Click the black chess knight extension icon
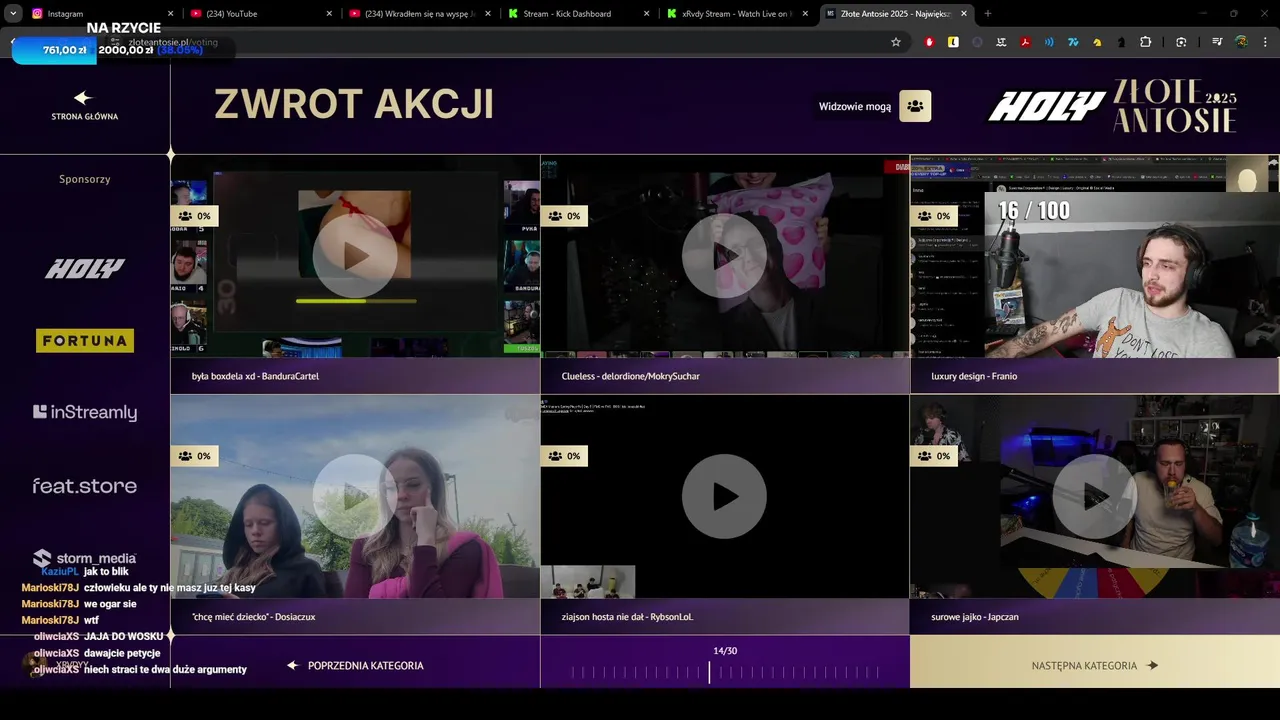 1121,42
